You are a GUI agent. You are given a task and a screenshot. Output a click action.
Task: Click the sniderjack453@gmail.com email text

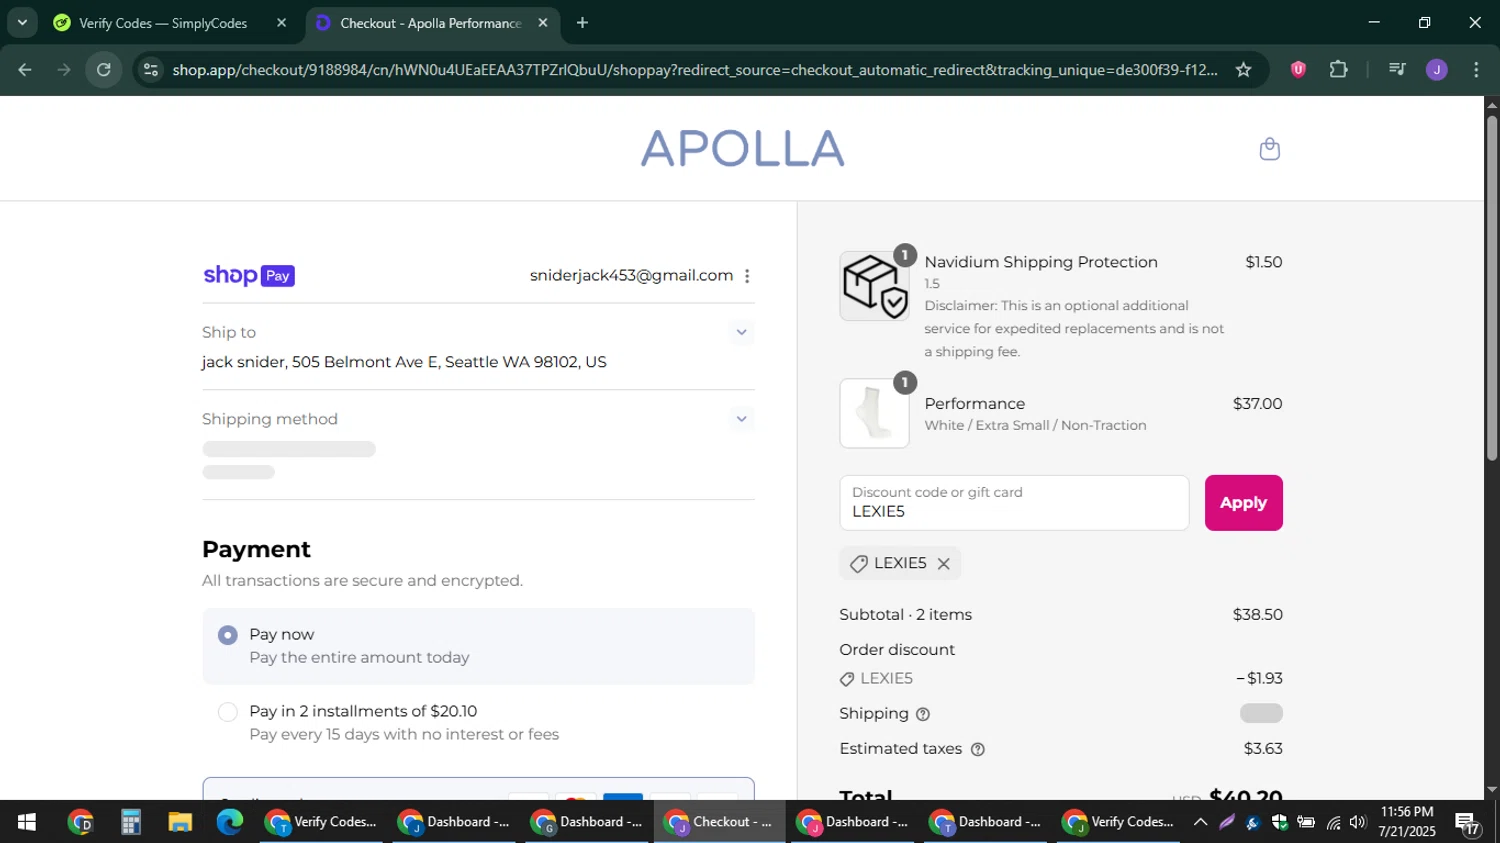[x=631, y=276]
